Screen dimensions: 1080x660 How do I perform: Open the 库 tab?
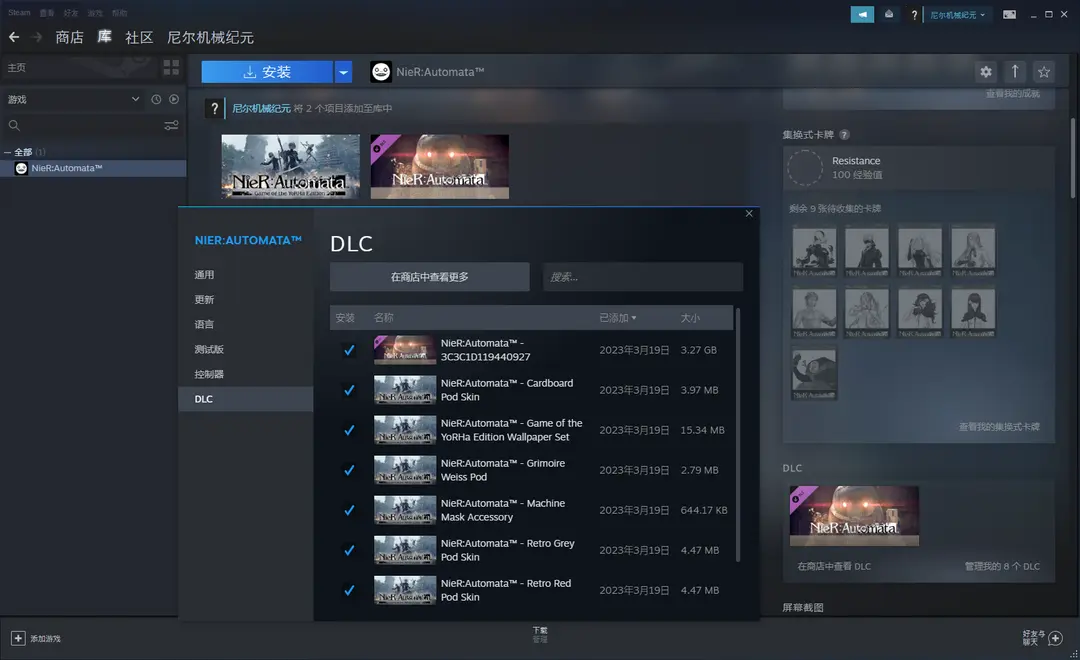point(104,37)
